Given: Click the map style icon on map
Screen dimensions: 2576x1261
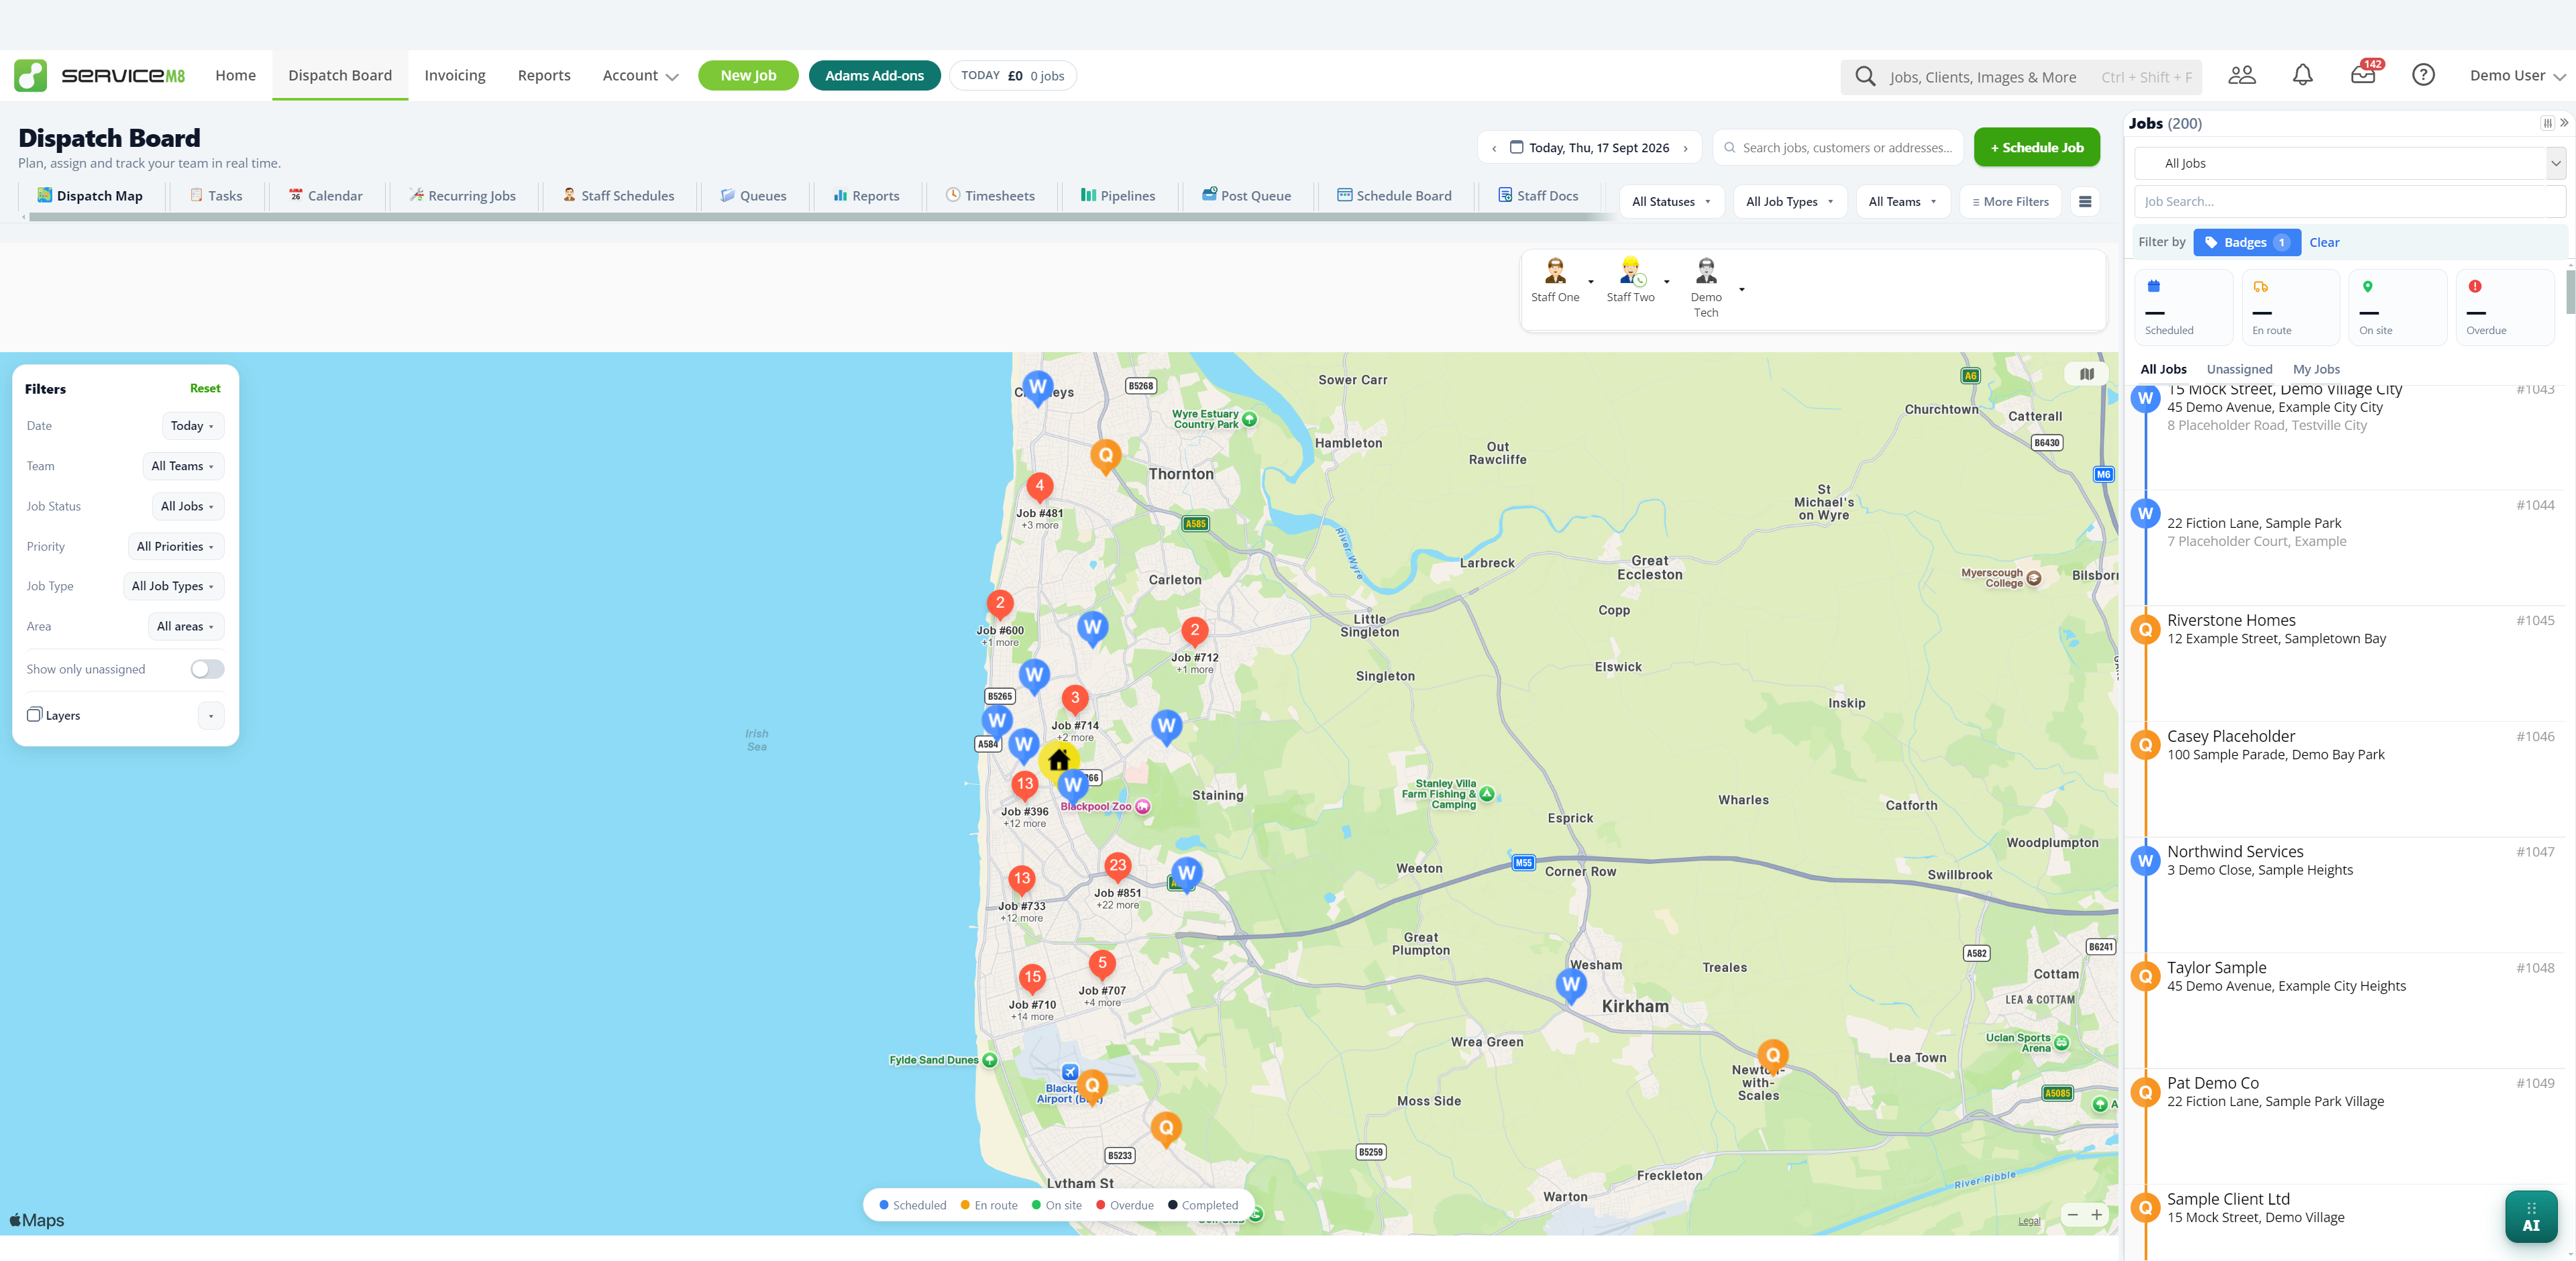Looking at the screenshot, I should pyautogui.click(x=2087, y=374).
